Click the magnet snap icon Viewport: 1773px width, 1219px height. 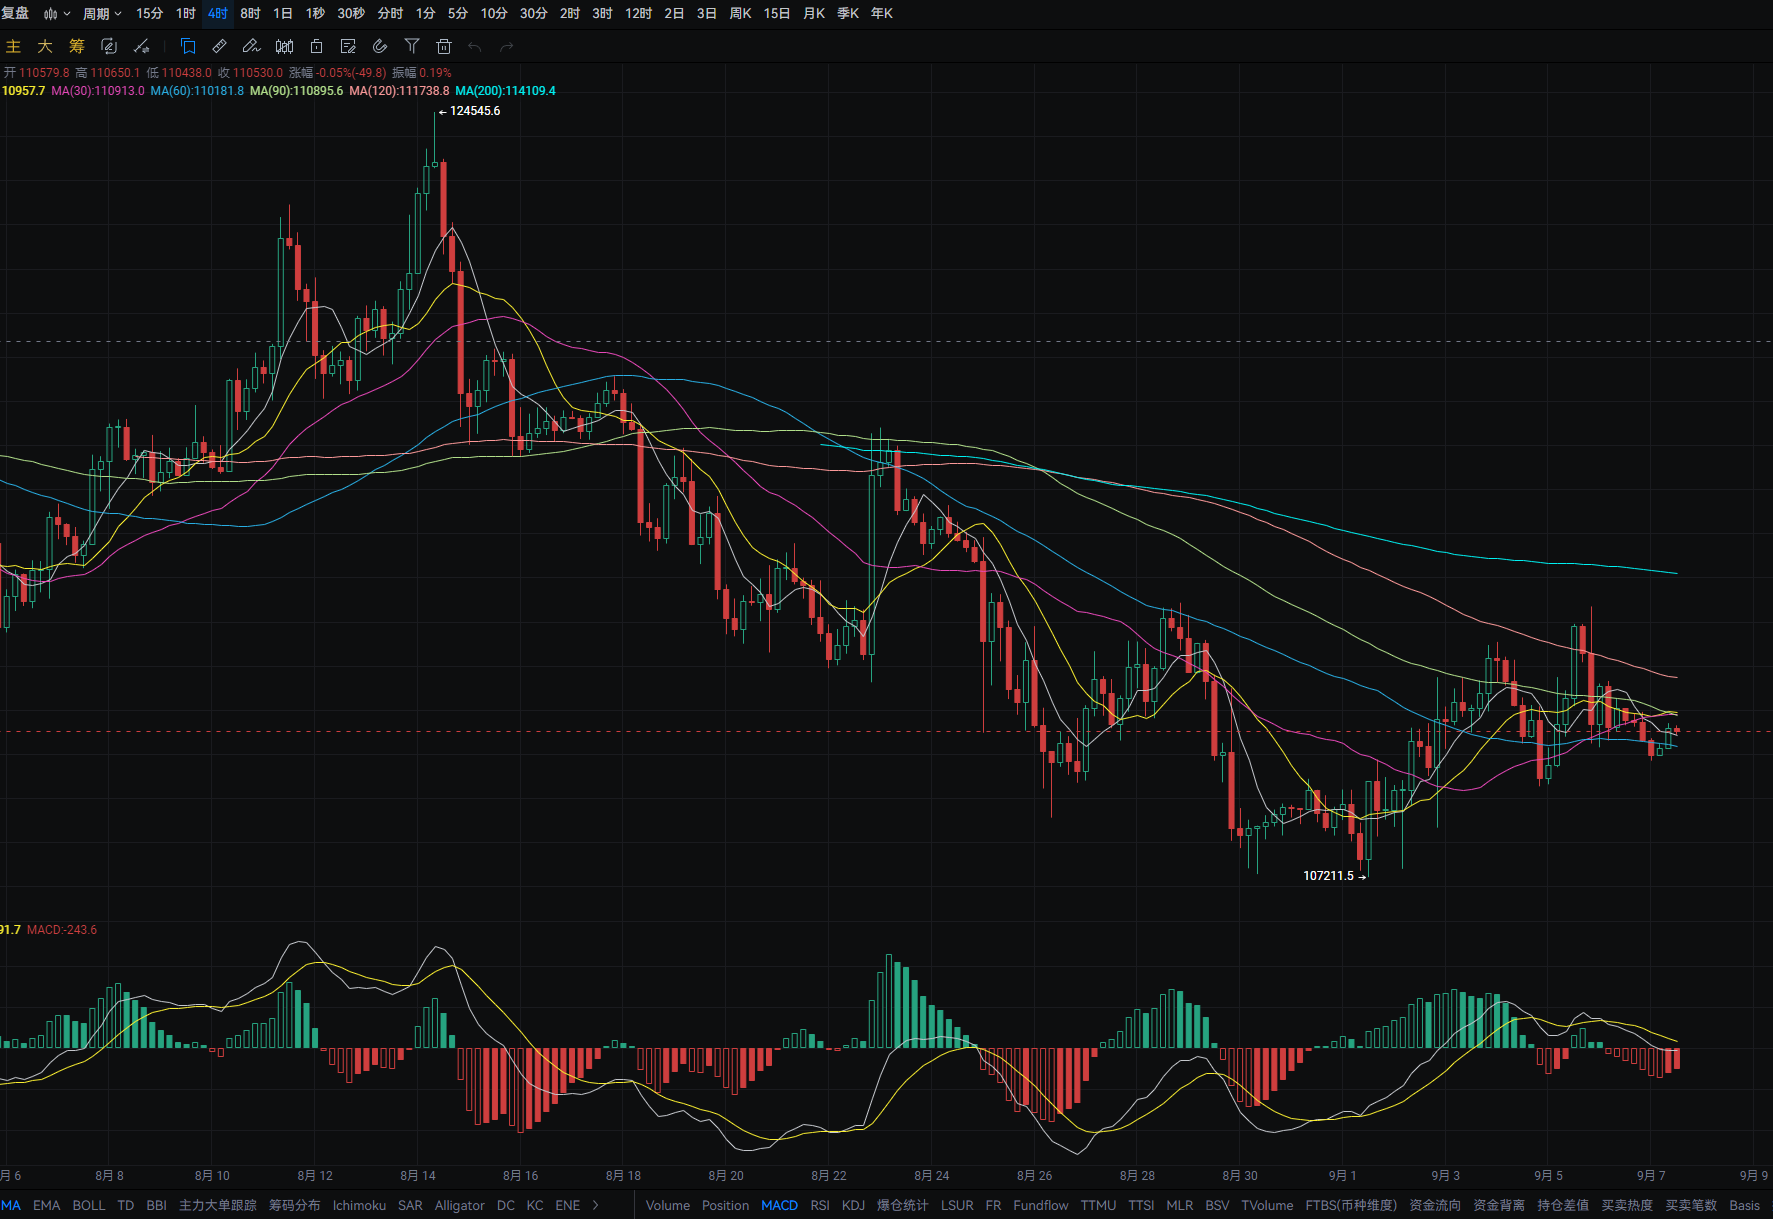[380, 46]
